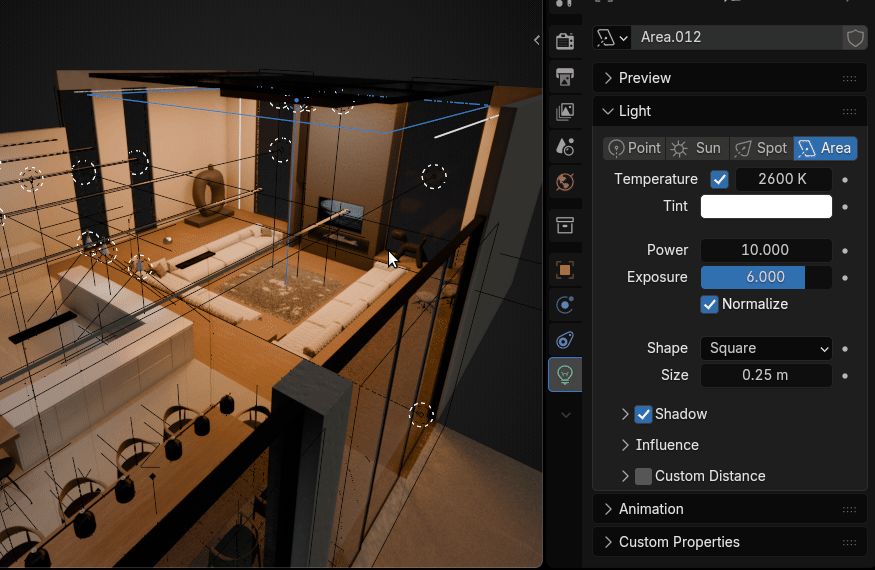
Task: Click the Tint white color swatch
Action: pos(766,207)
